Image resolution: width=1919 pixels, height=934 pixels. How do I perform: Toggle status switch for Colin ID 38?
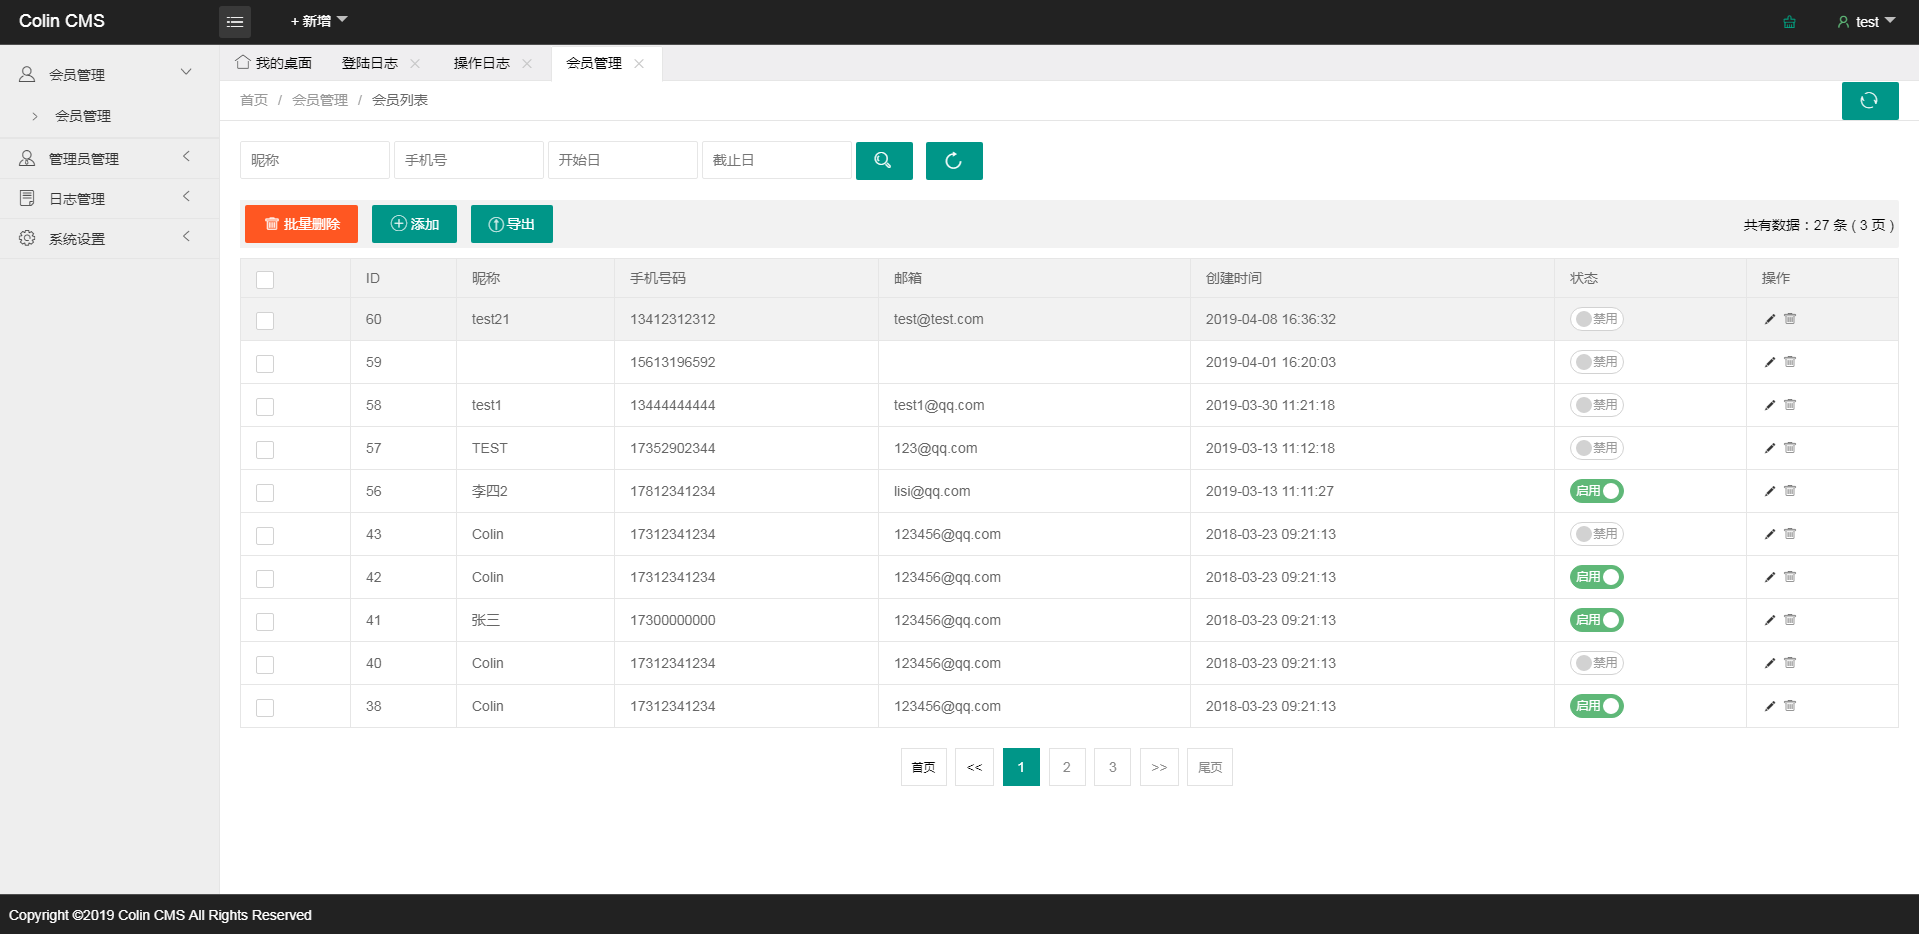tap(1597, 706)
